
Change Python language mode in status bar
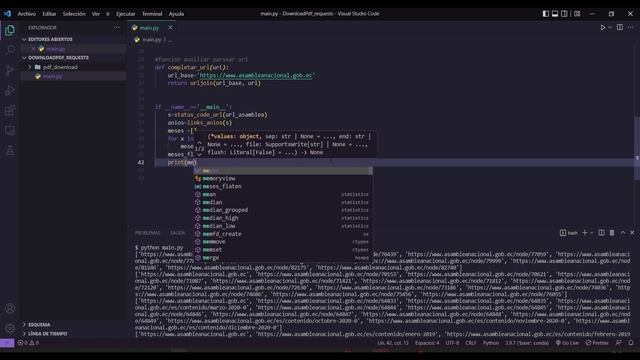(491, 343)
